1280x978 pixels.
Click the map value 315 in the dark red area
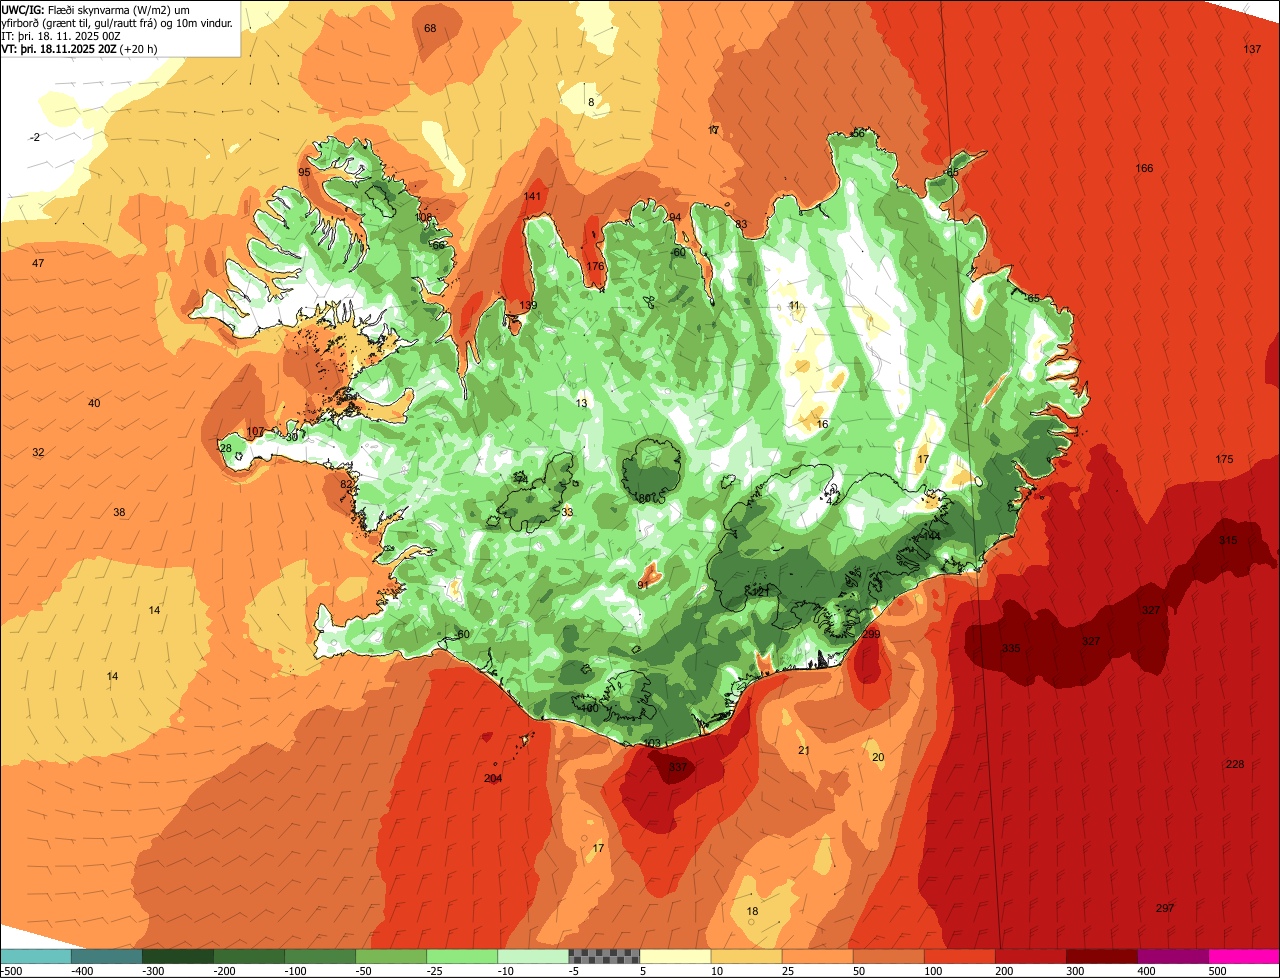point(1228,540)
